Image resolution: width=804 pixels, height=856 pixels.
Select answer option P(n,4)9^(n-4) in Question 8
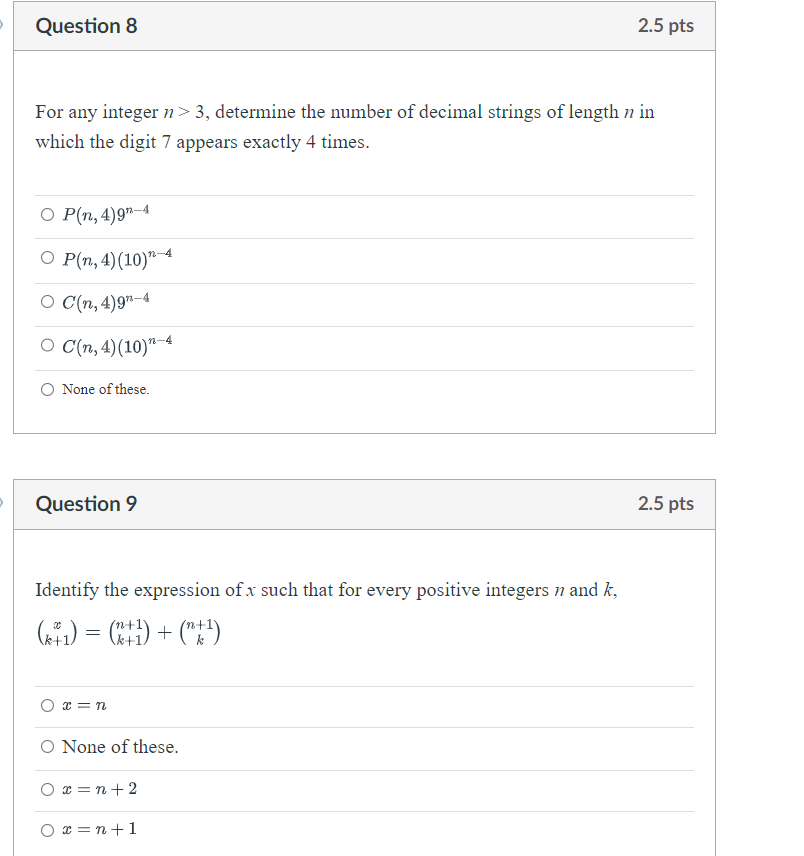[x=47, y=213]
